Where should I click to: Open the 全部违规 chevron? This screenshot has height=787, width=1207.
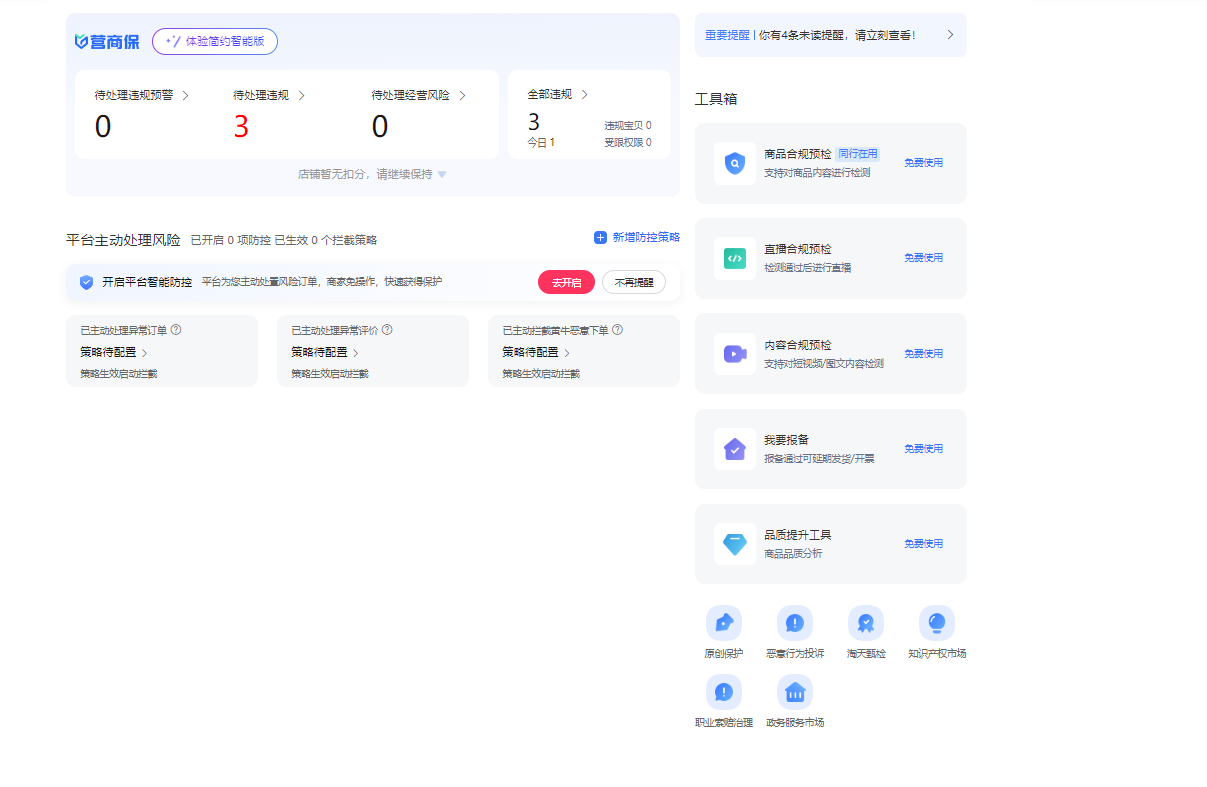(584, 95)
